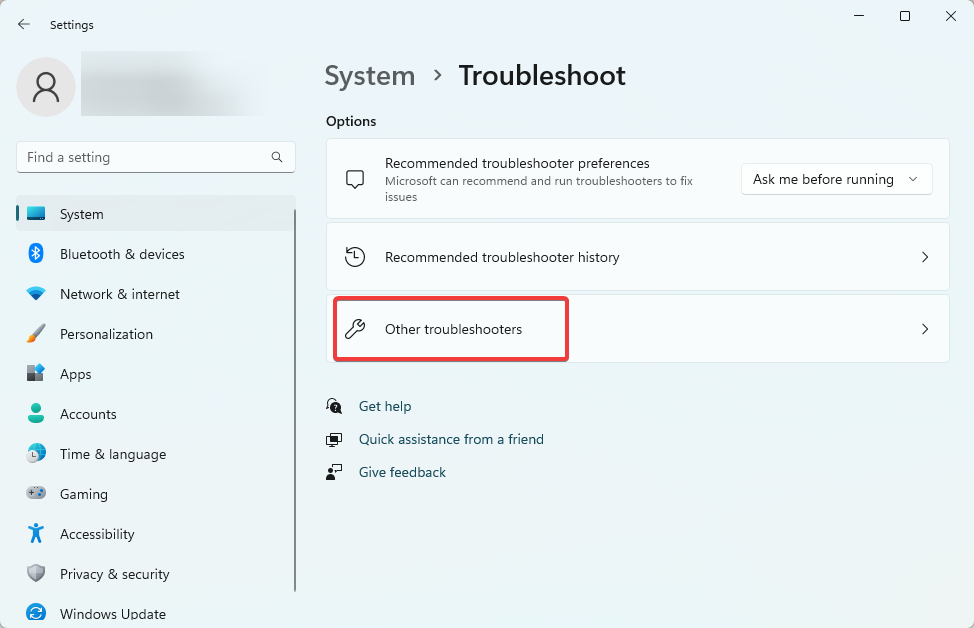
Task: Click the Give feedback person icon
Action: tap(334, 472)
